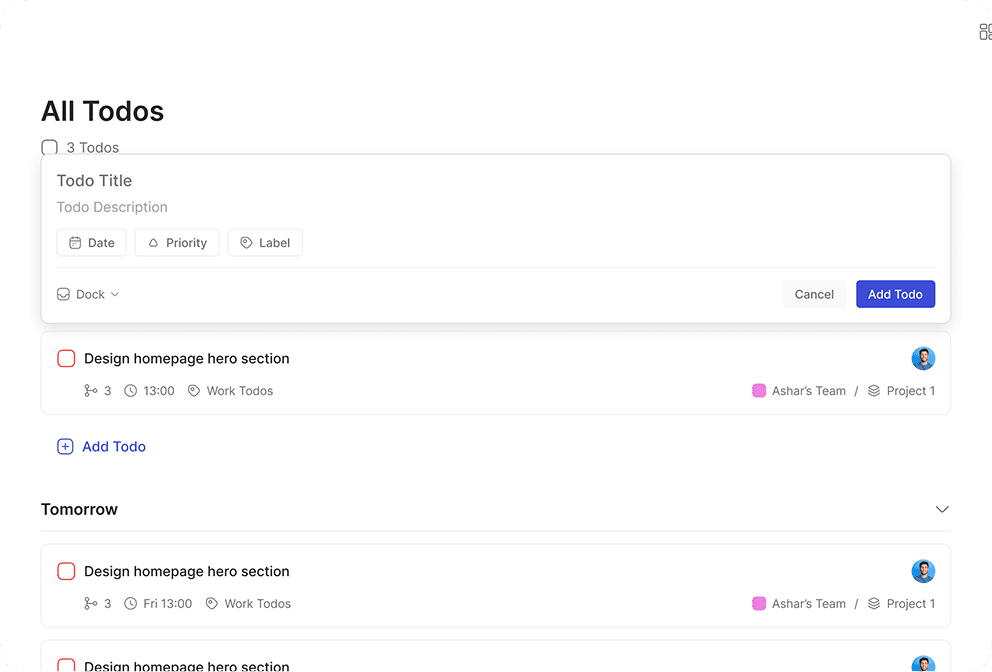
Task: Click the Priority triangle icon
Action: click(153, 243)
